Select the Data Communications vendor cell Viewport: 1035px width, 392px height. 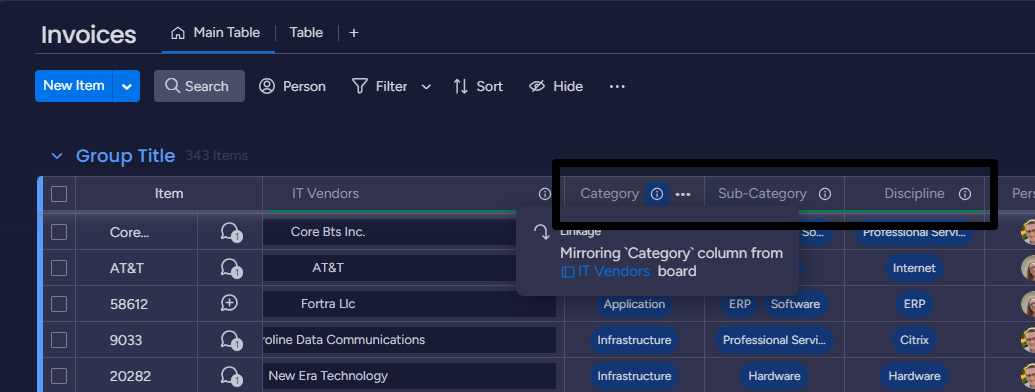(409, 340)
